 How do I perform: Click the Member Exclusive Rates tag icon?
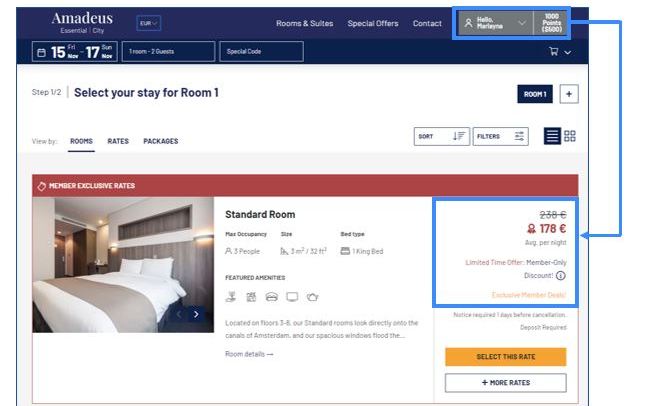pyautogui.click(x=41, y=186)
